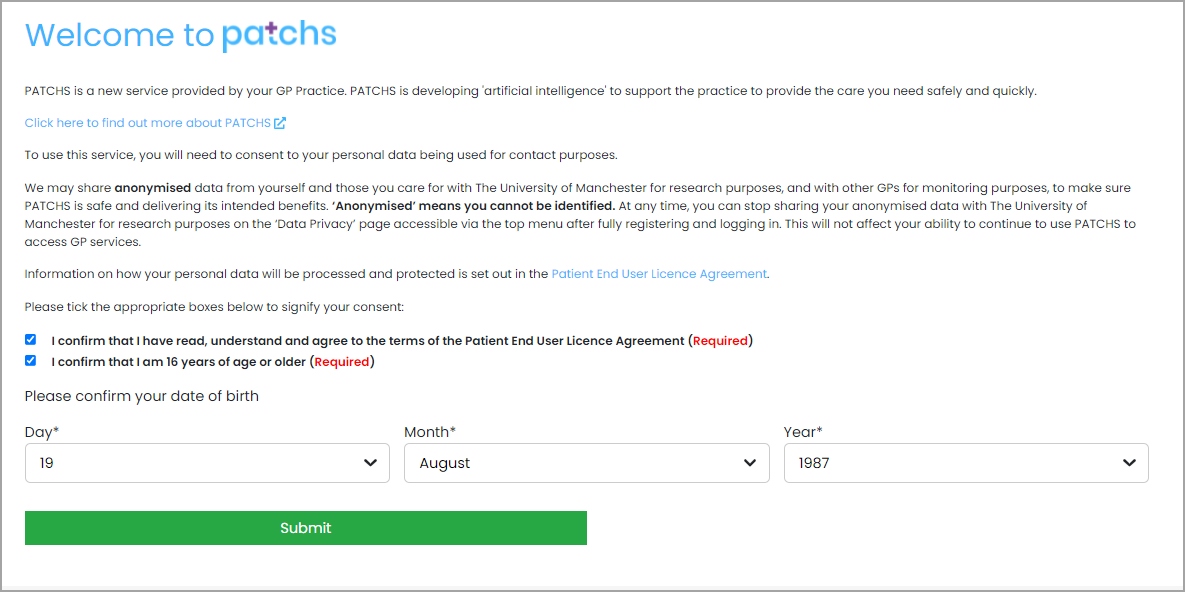The height and width of the screenshot is (592, 1185).
Task: Click the 'Day*' field label
Action: pos(42,432)
